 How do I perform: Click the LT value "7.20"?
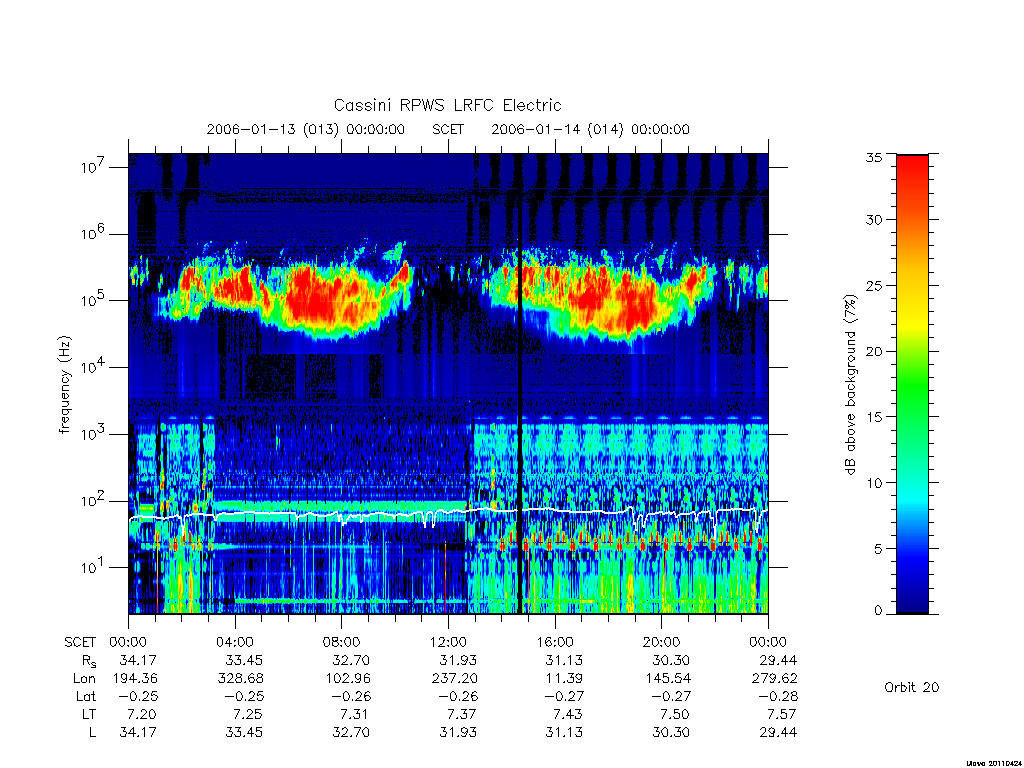[x=142, y=714]
